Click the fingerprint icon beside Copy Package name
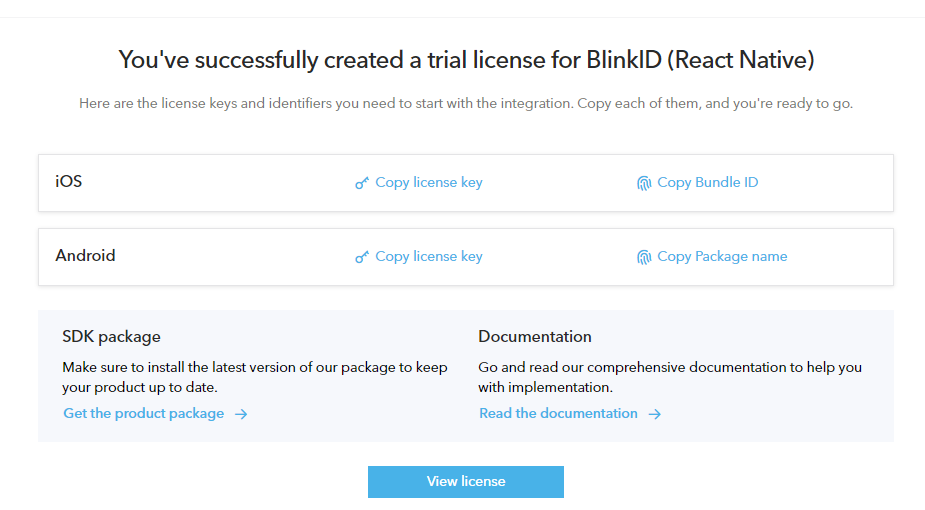The image size is (925, 510). pos(644,257)
